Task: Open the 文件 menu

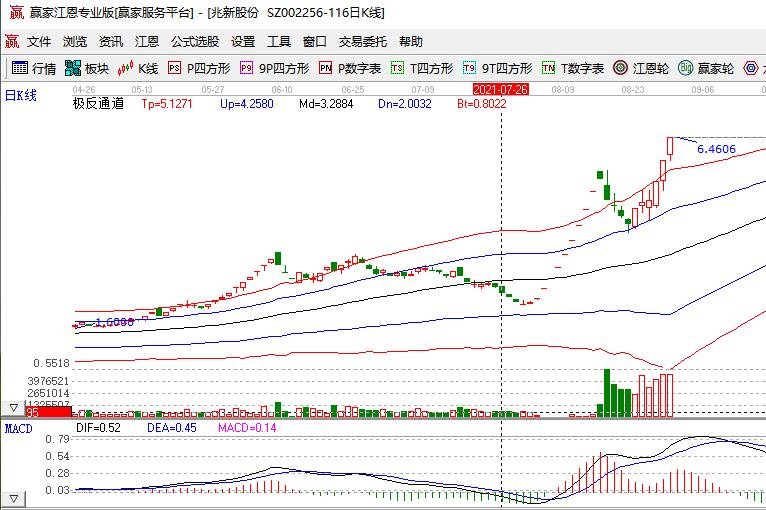Action: 39,42
